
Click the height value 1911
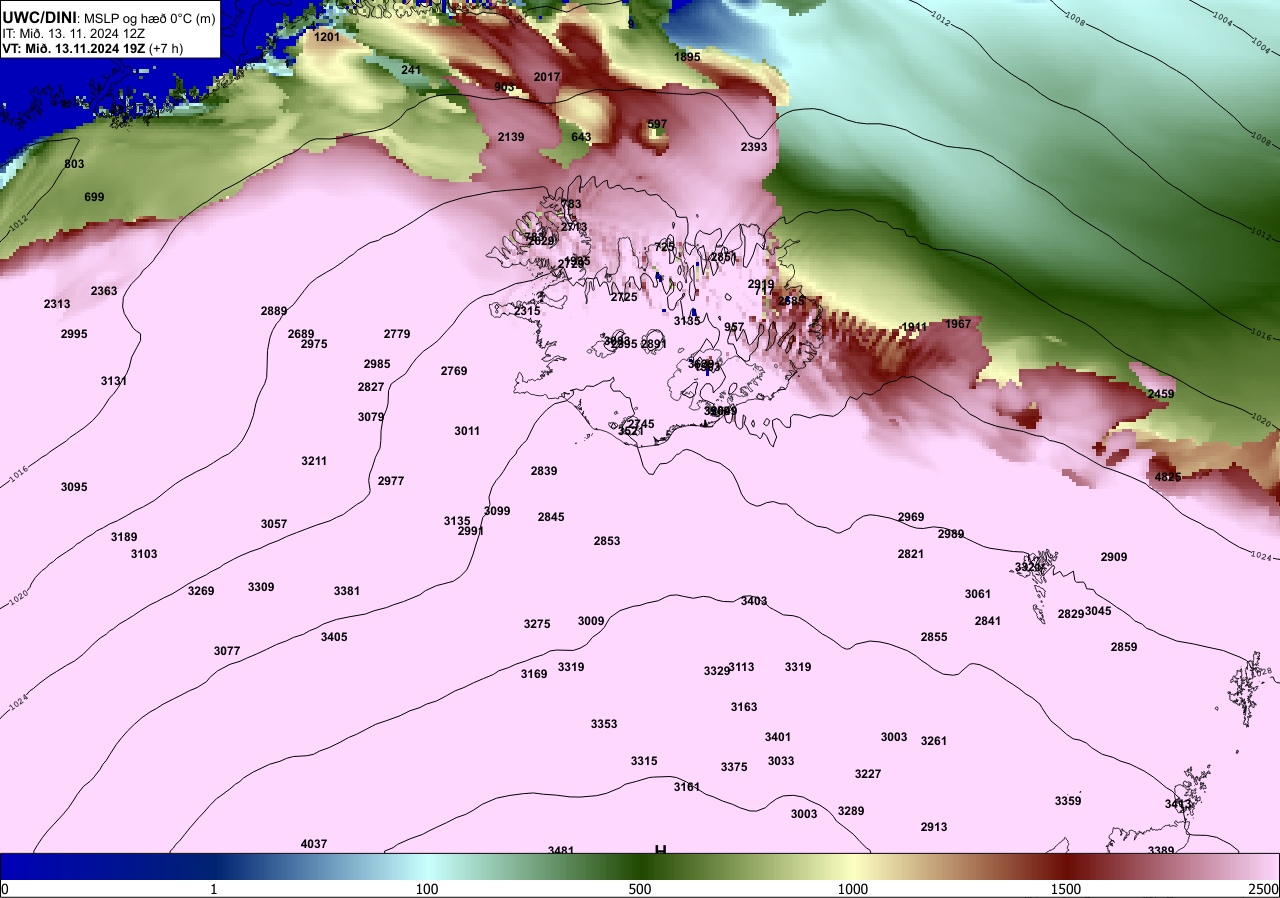914,327
